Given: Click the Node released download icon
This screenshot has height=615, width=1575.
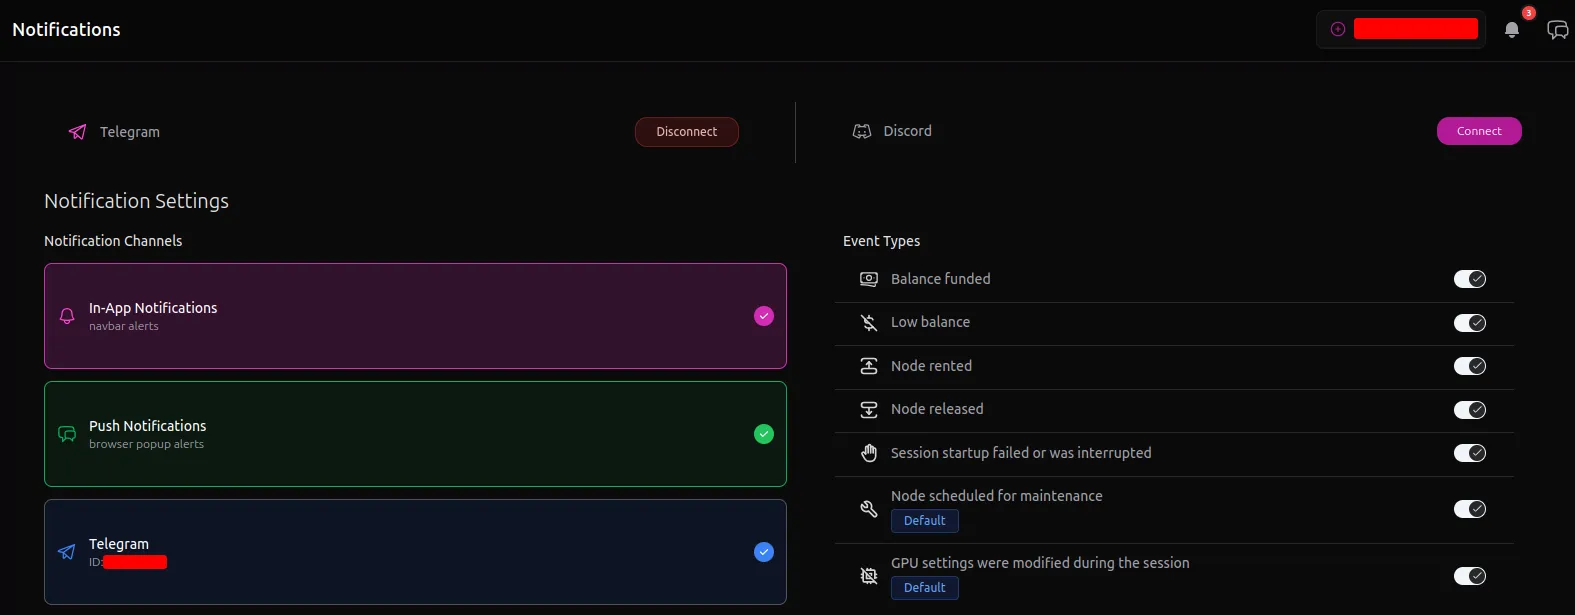Looking at the screenshot, I should [869, 409].
